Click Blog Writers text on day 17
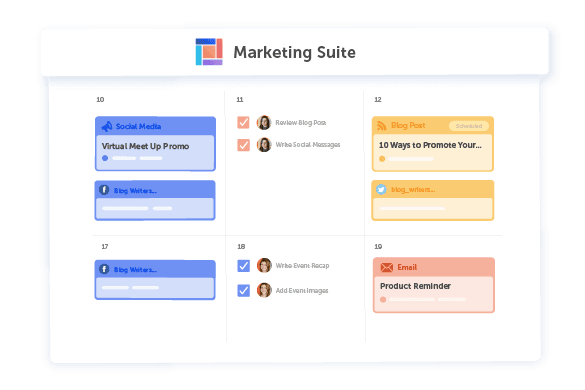This screenshot has height=390, width=585. pyautogui.click(x=135, y=269)
